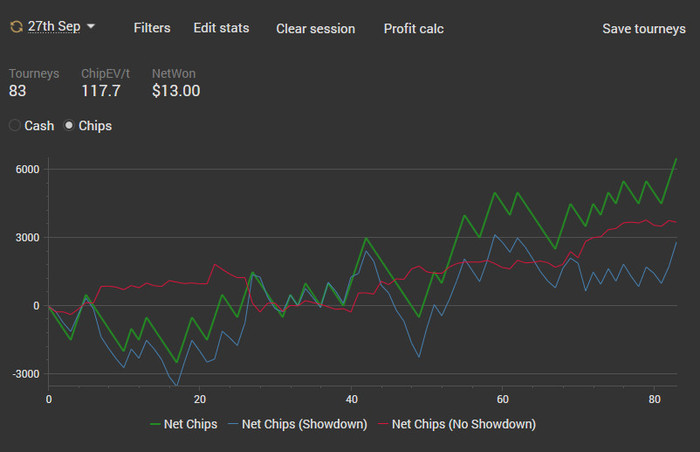Click Clear session
Viewport: 700px width, 452px height.
tap(316, 29)
